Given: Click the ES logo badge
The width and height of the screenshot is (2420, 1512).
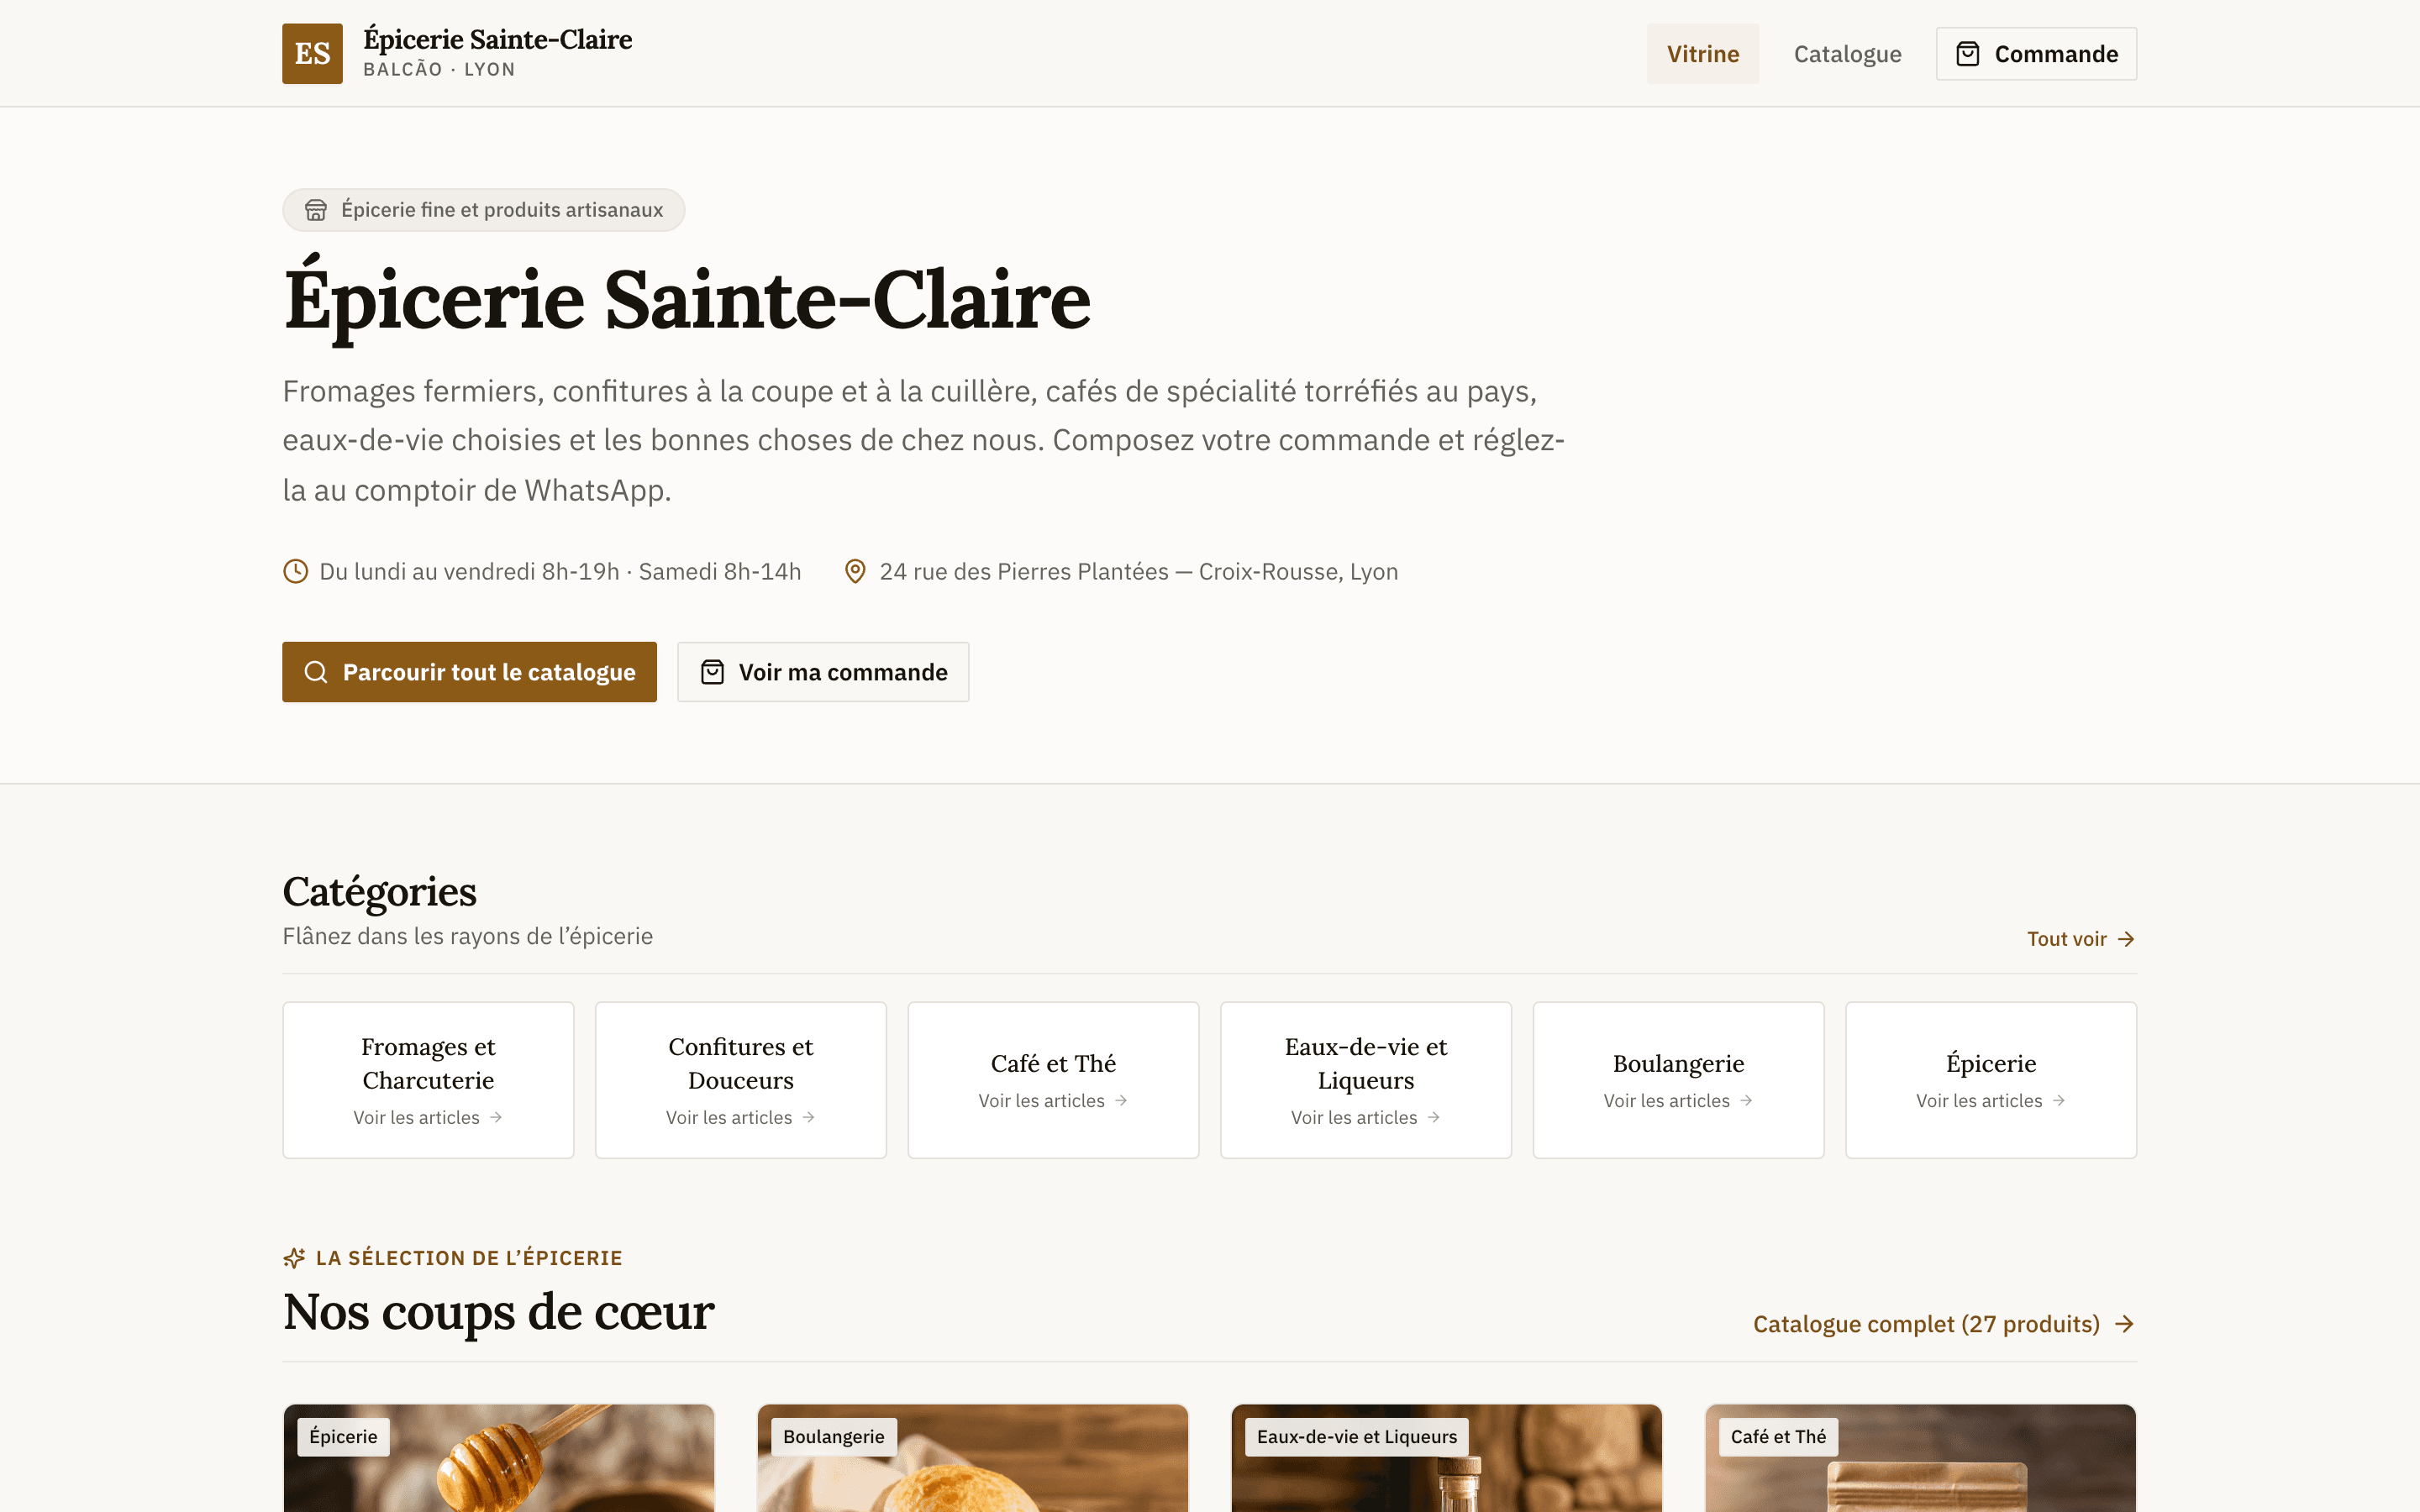Looking at the screenshot, I should pos(312,53).
